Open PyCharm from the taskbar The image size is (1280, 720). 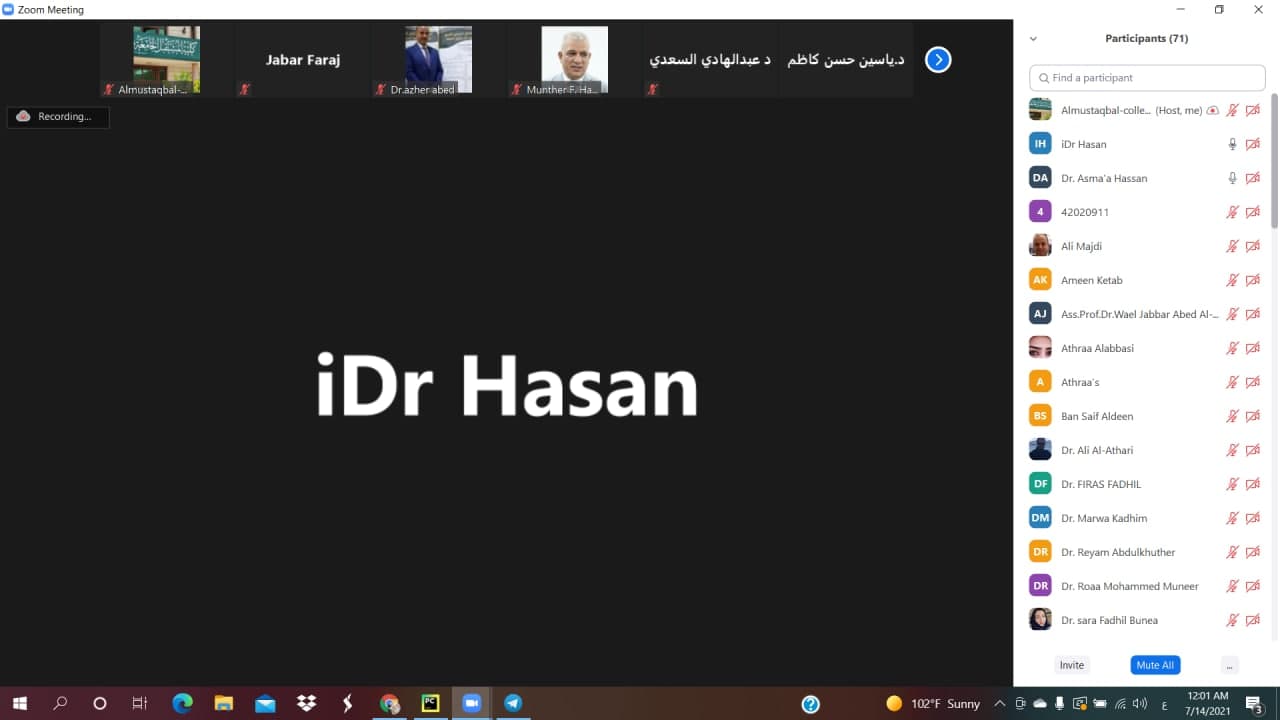coord(430,703)
